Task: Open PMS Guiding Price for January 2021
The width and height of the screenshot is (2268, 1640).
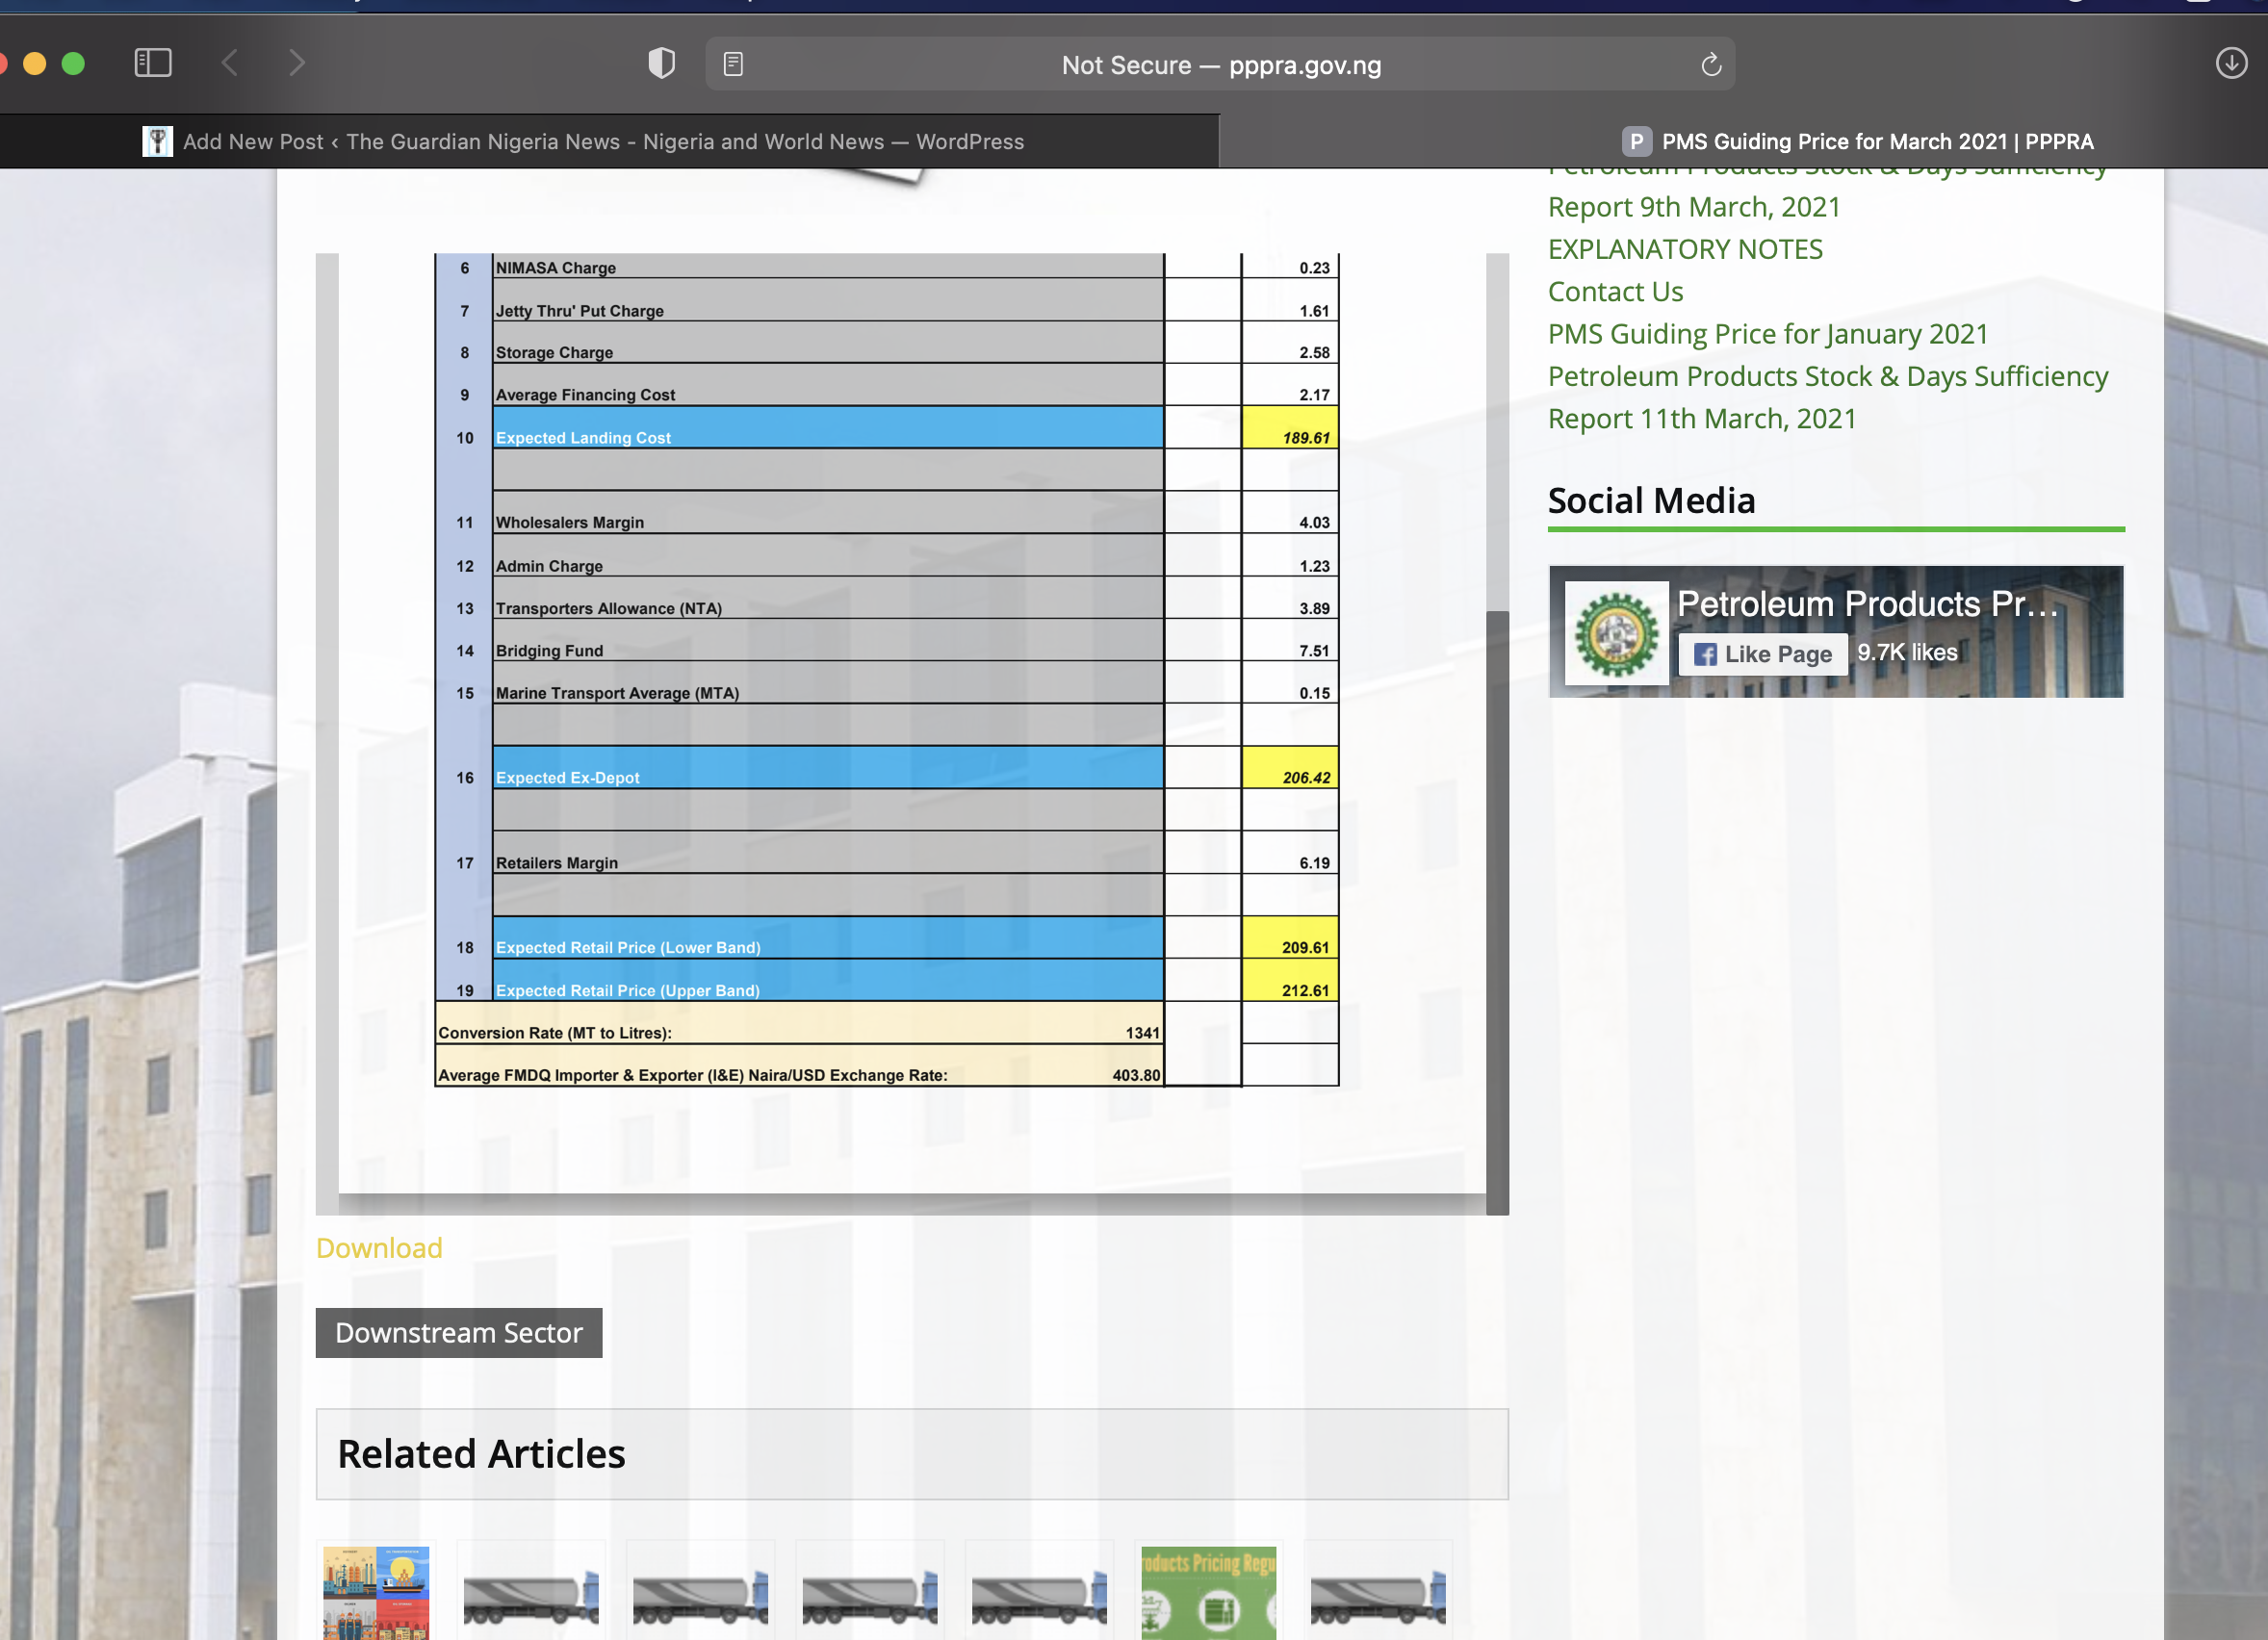Action: tap(1767, 334)
